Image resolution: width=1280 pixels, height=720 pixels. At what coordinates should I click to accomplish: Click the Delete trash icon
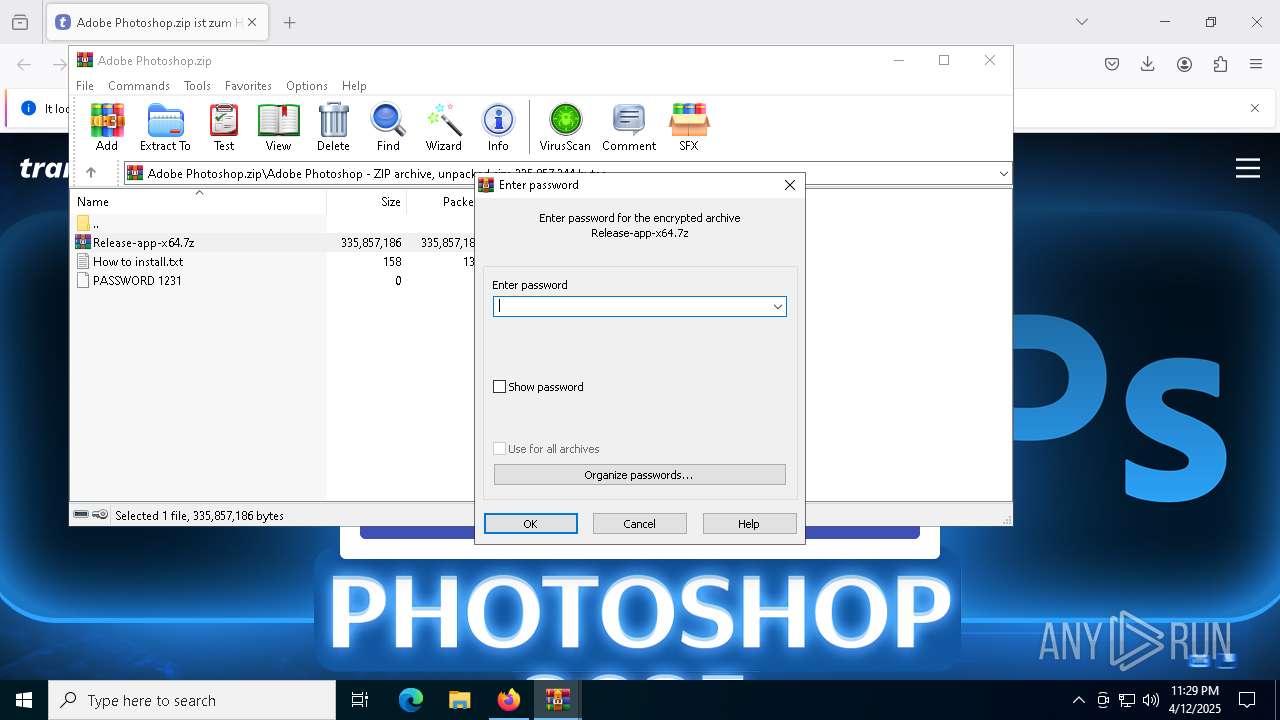(x=333, y=127)
